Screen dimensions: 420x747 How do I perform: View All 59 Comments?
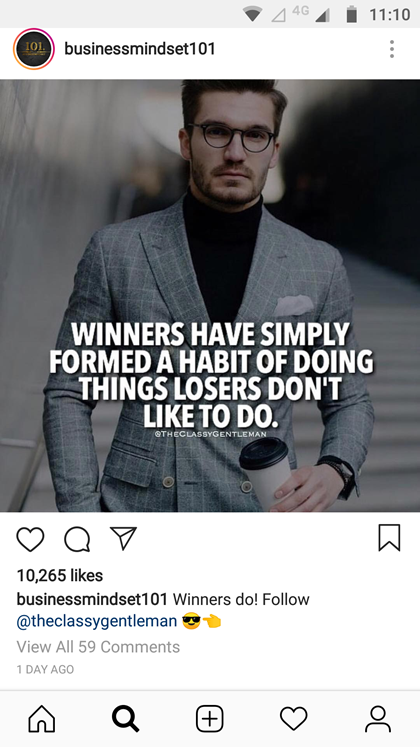click(98, 646)
